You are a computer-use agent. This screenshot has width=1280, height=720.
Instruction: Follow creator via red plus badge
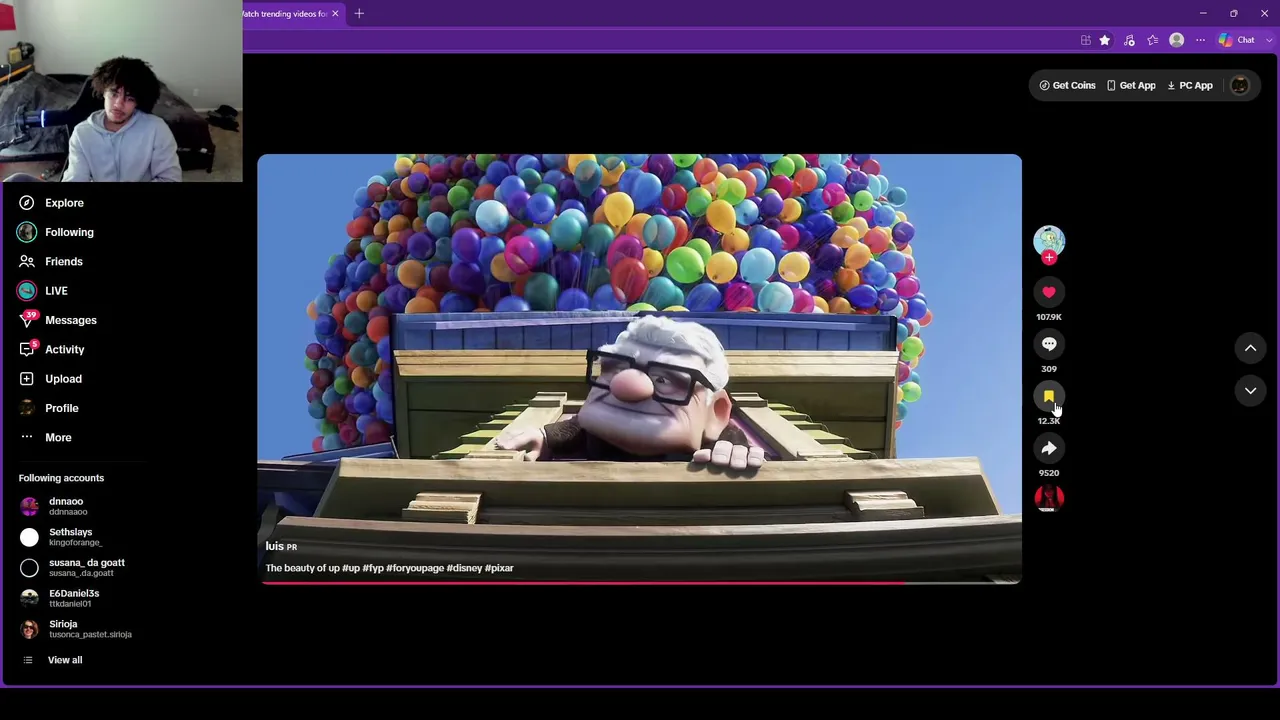(x=1049, y=258)
